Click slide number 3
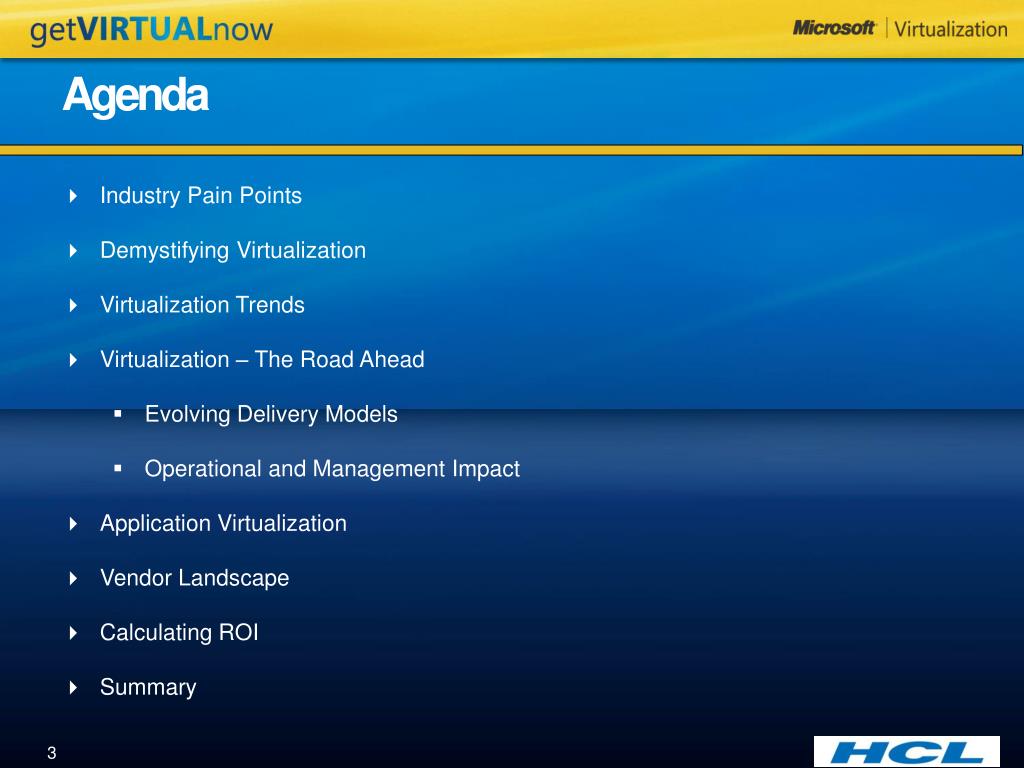 click(52, 753)
